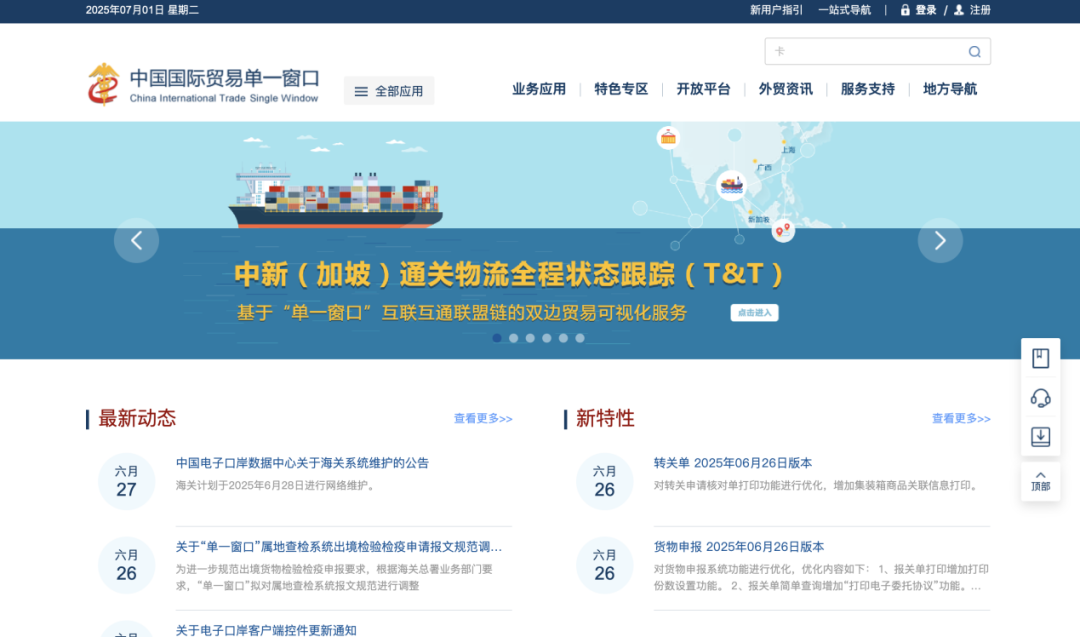
Task: Click the left carousel arrow
Action: (x=136, y=240)
